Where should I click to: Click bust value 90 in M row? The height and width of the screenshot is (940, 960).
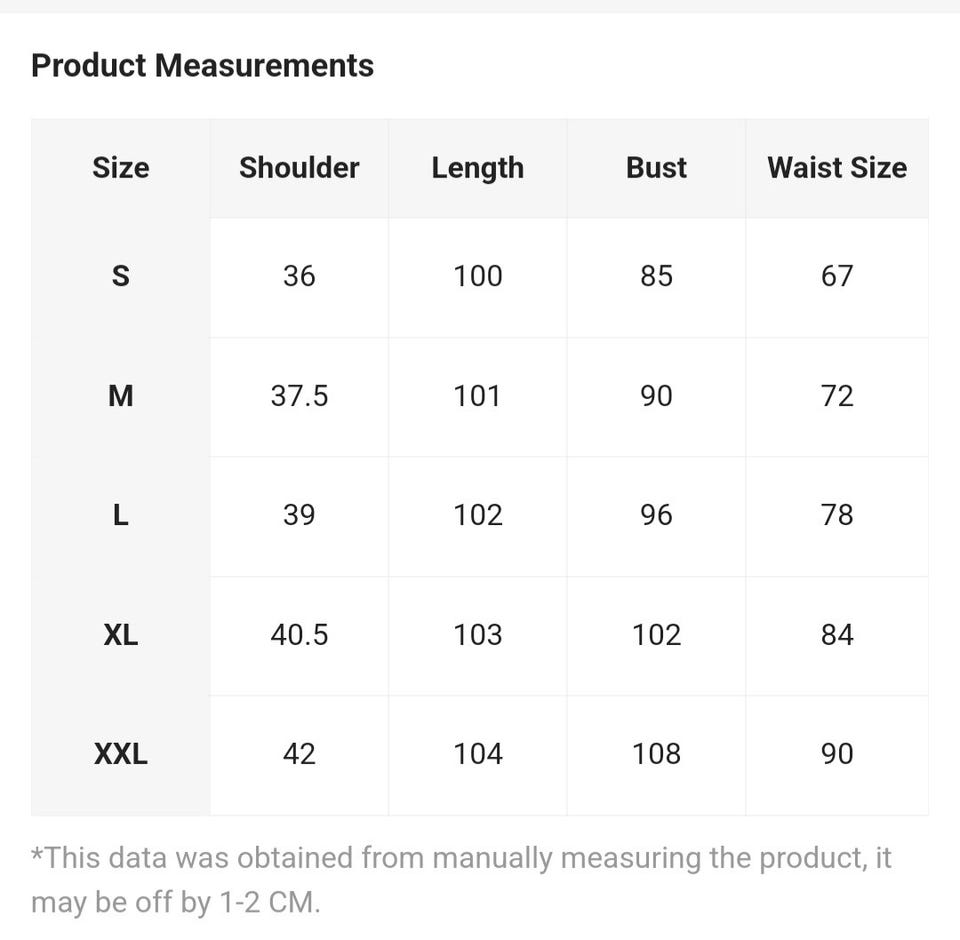click(656, 396)
